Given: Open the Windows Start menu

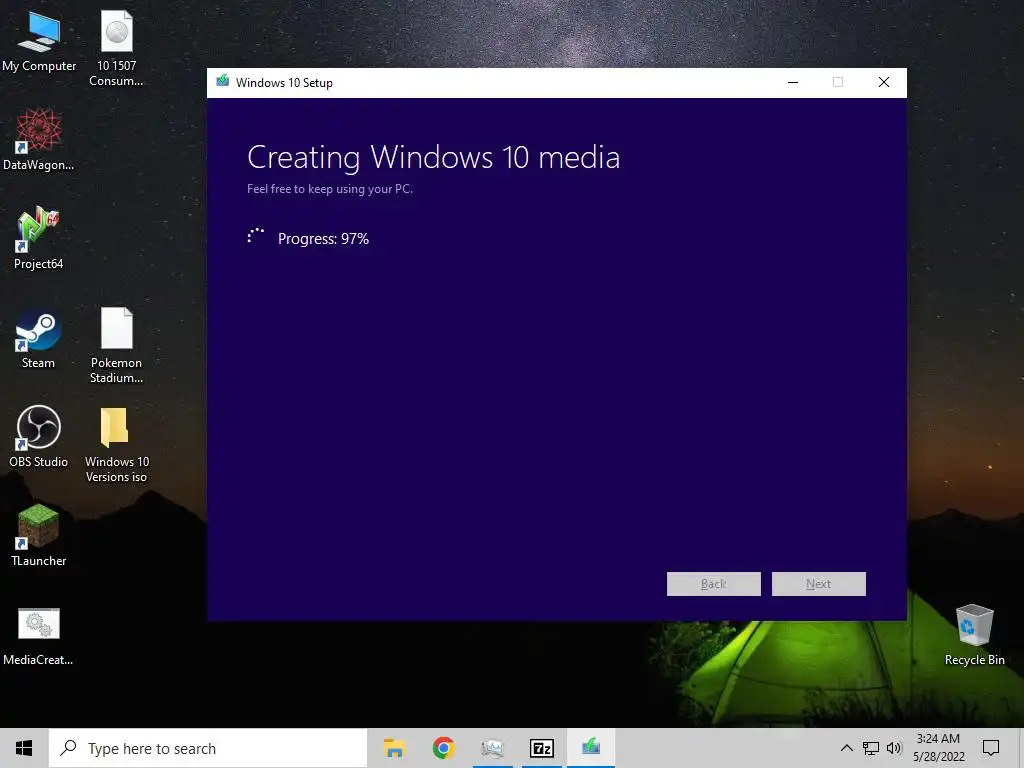Looking at the screenshot, I should click(x=24, y=748).
